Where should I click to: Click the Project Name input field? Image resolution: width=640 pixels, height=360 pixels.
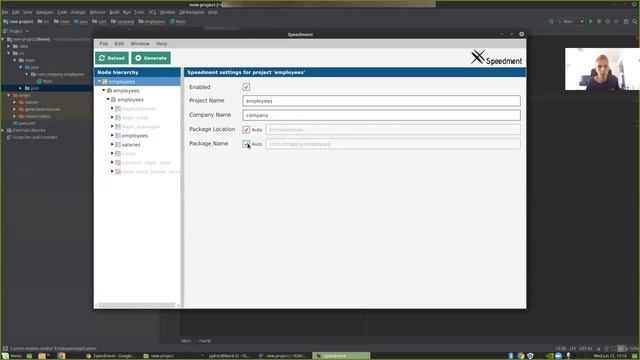pos(381,101)
